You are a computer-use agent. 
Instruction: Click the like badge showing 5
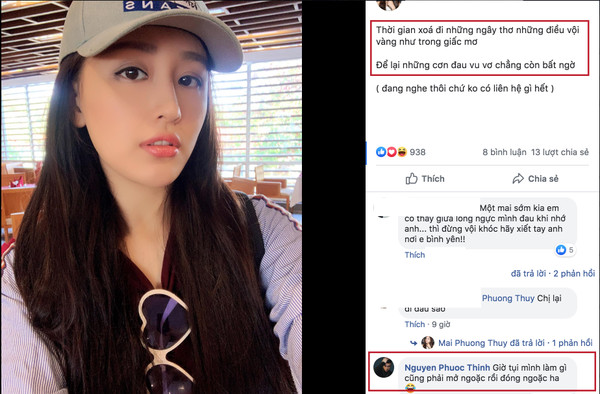point(565,250)
